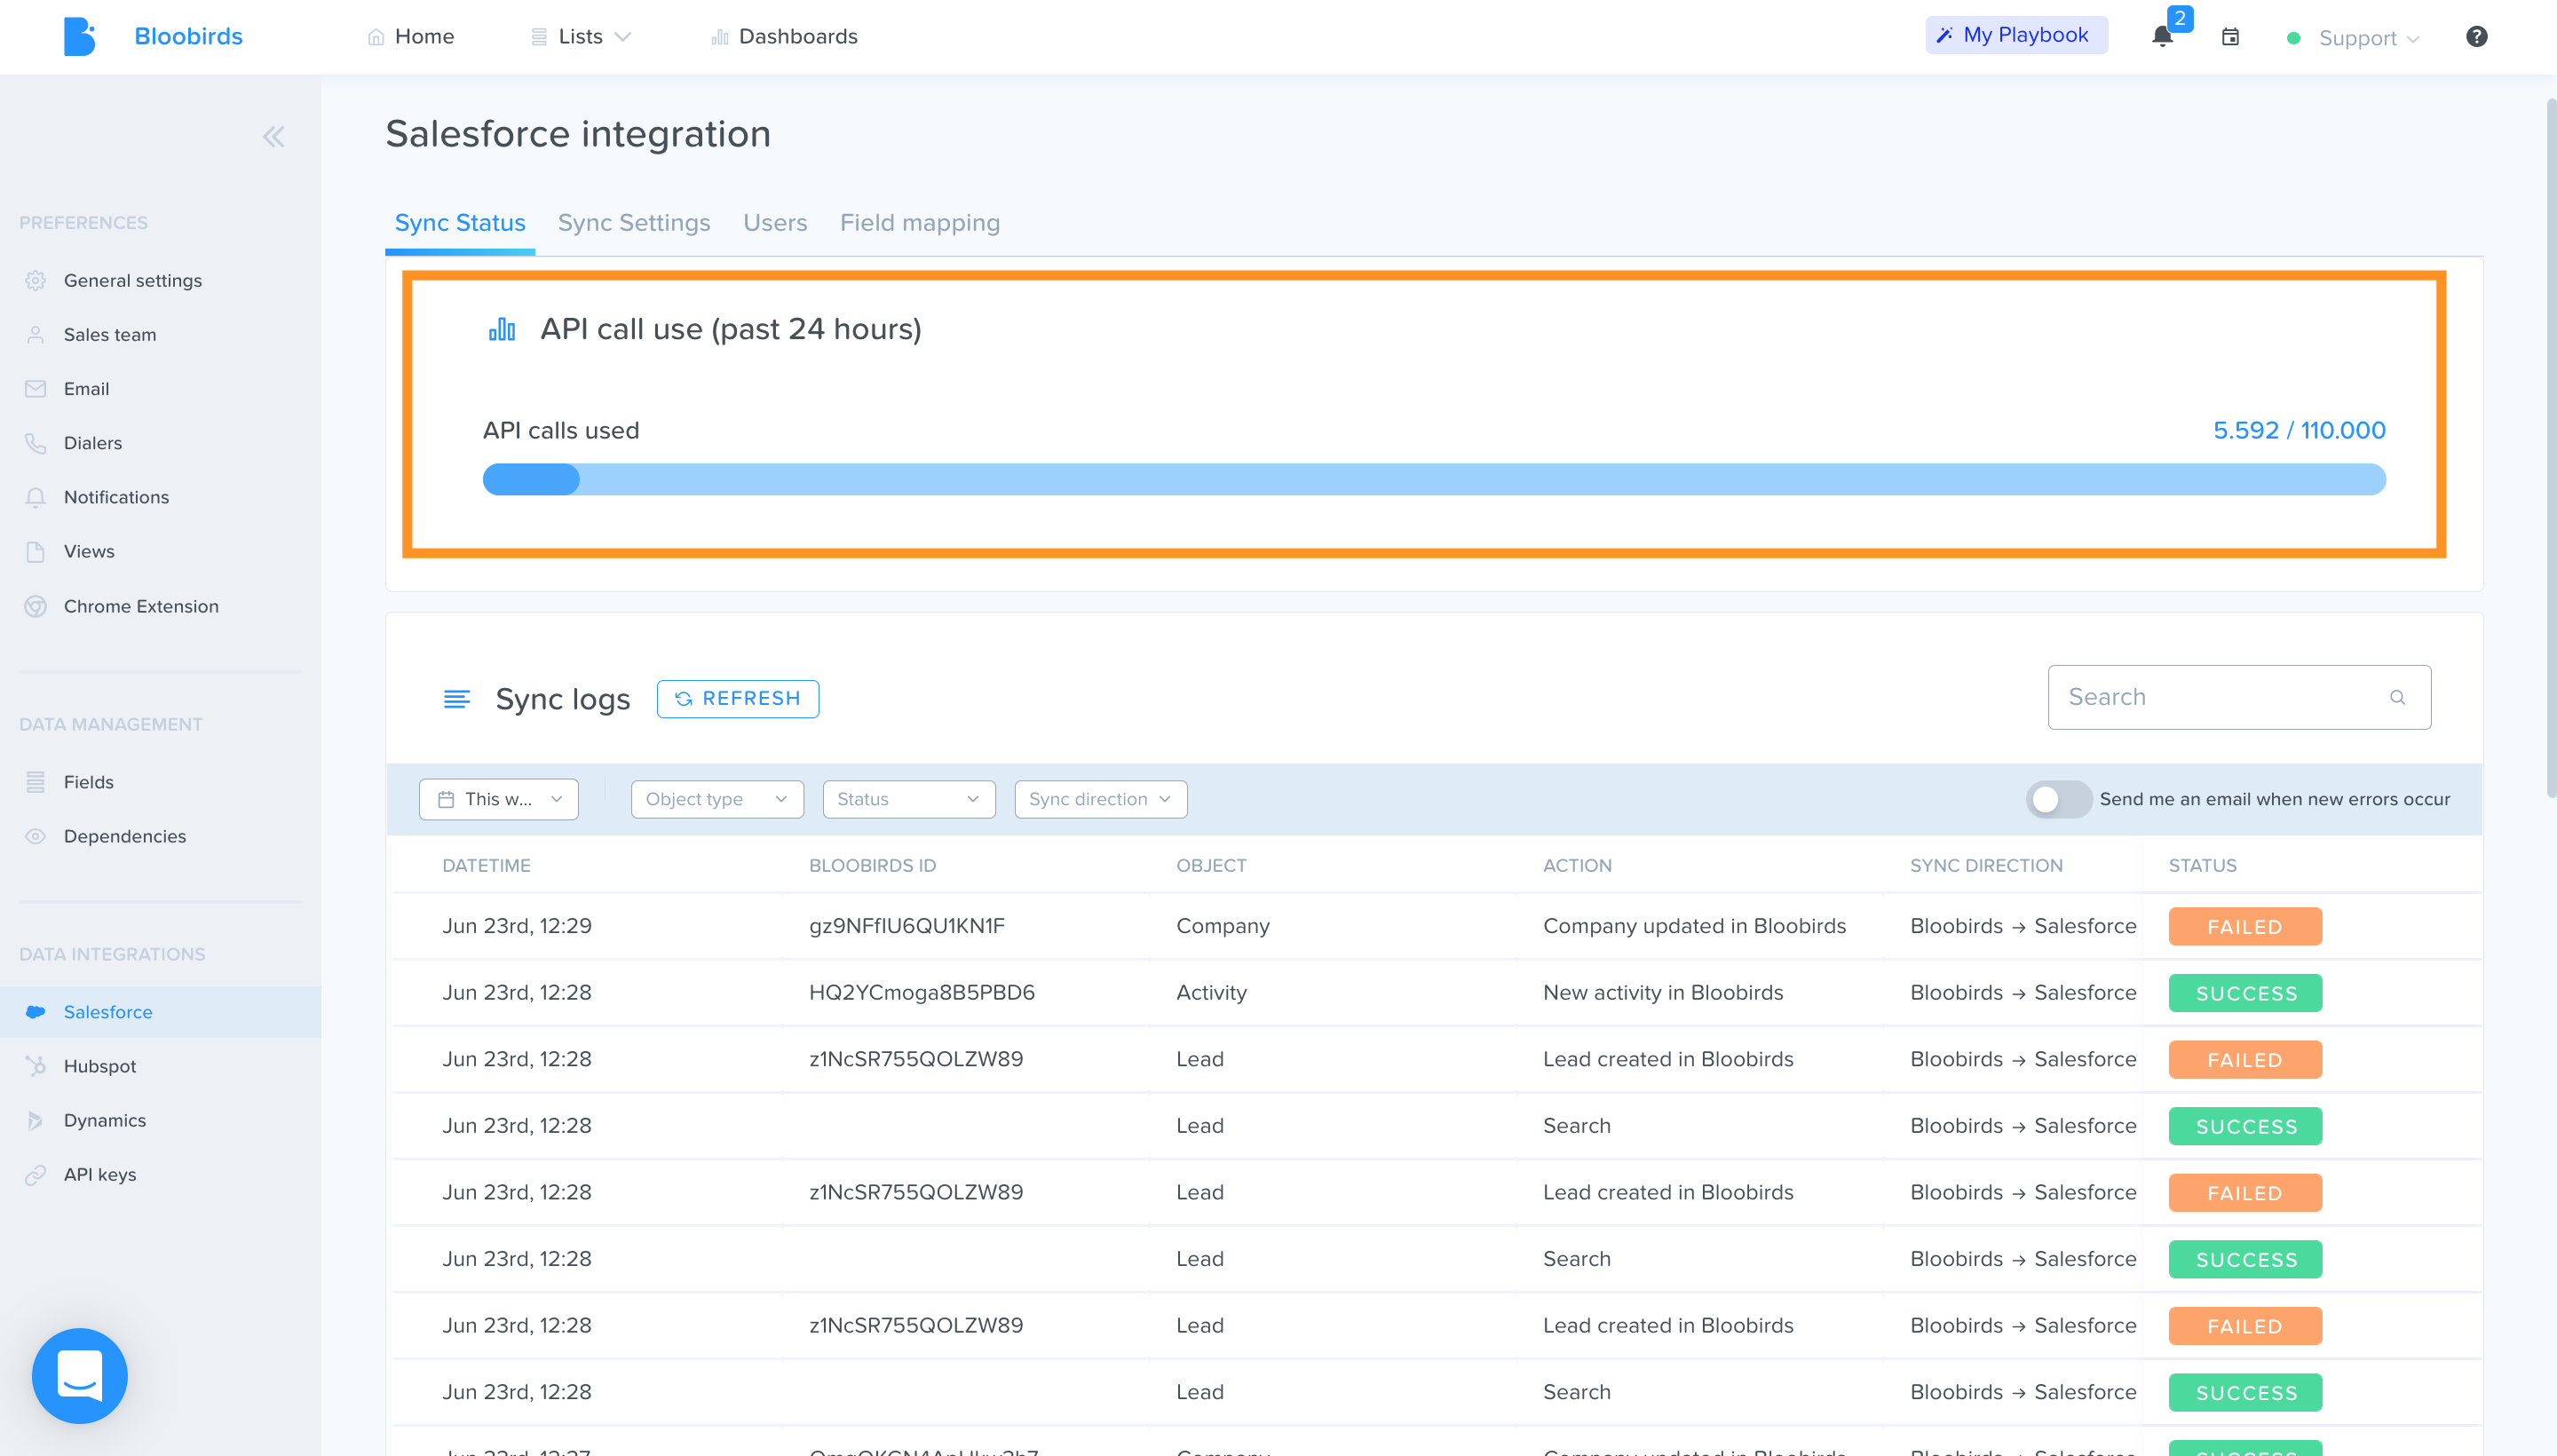The image size is (2557, 1456).
Task: Click "New activity in Bloobirds" cell
Action: click(x=1662, y=993)
